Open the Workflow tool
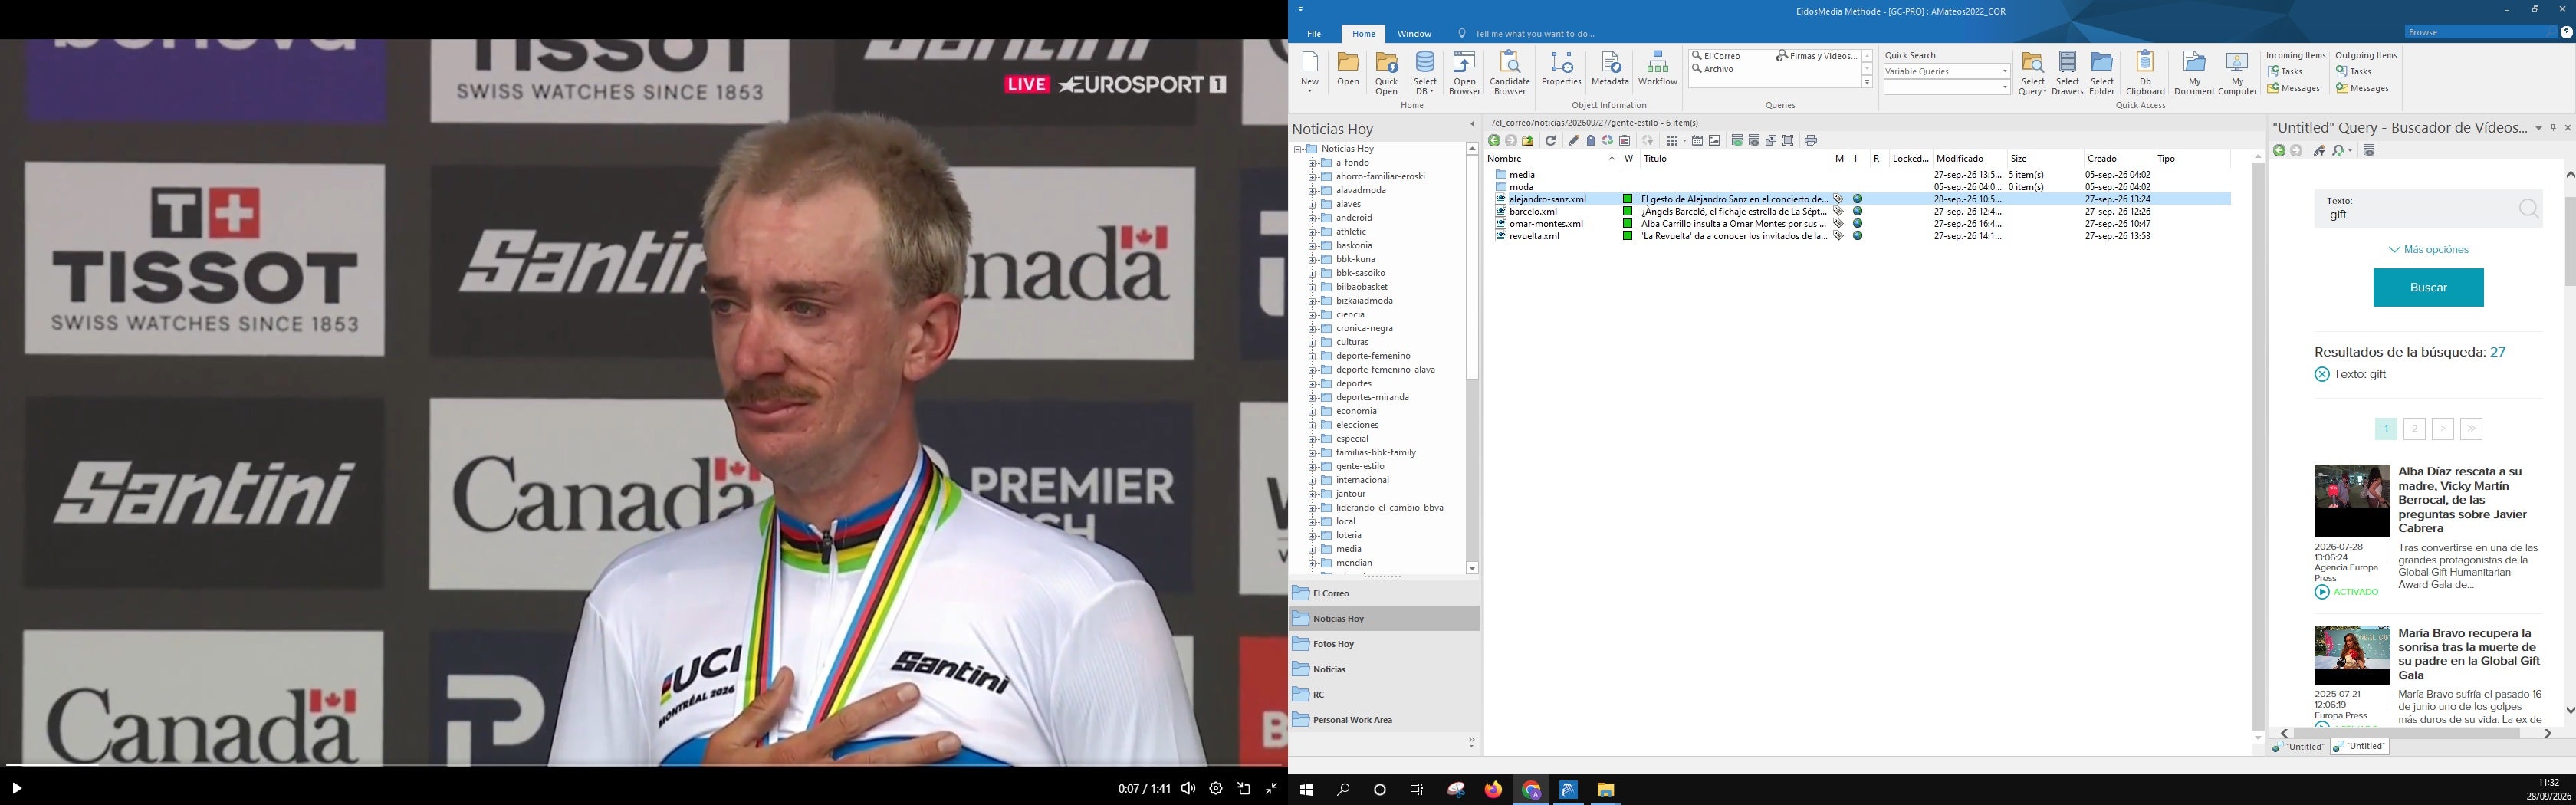2576x805 pixels. 1657,69
